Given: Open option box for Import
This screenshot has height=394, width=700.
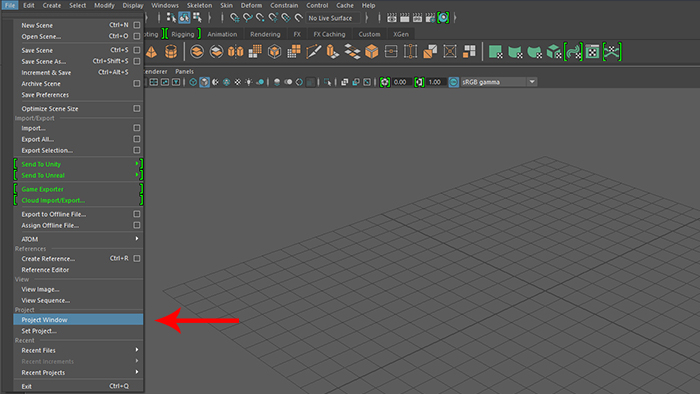Looking at the screenshot, I should [137, 128].
